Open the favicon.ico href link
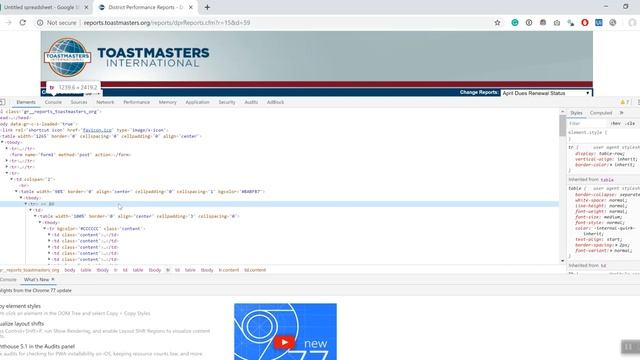This screenshot has height=360, width=640. (x=97, y=130)
